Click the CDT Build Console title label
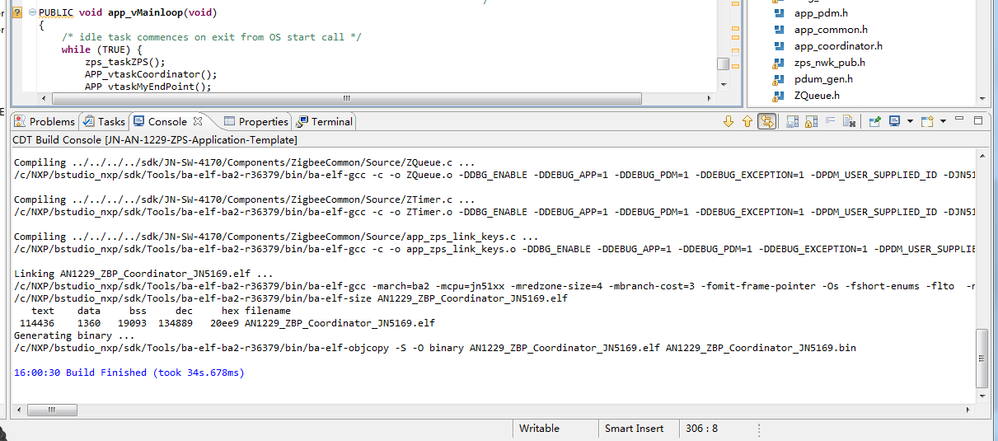The width and height of the screenshot is (998, 441). point(155,139)
